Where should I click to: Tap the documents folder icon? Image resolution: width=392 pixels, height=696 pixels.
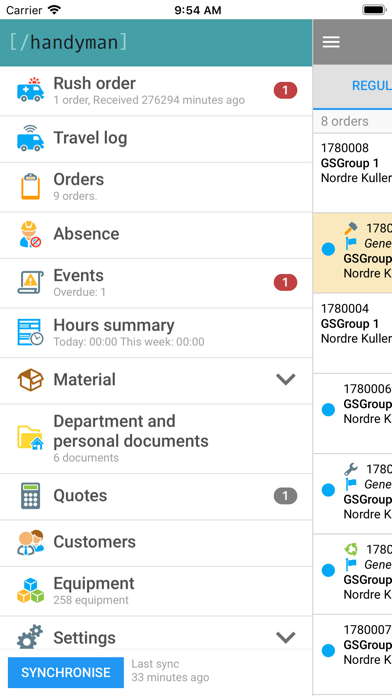click(x=30, y=437)
